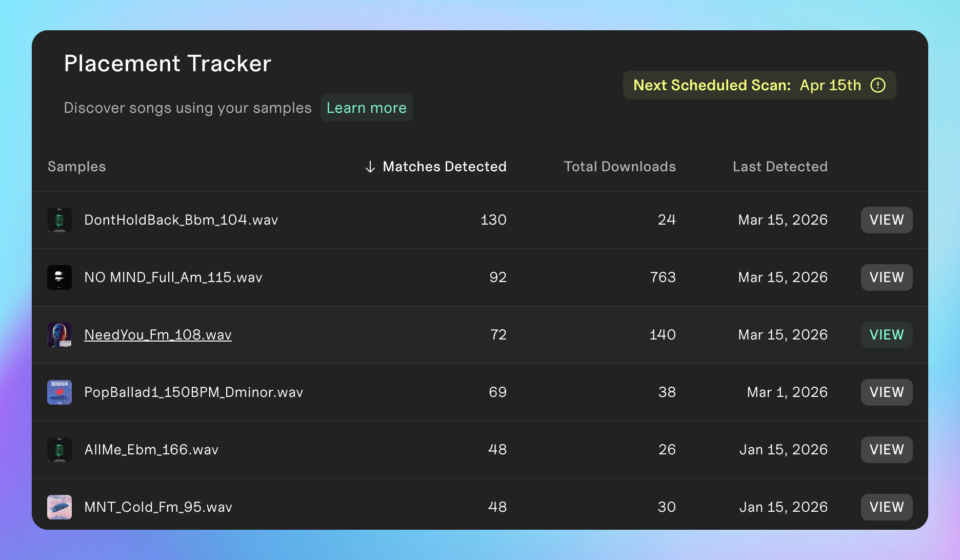Click the info icon beside Apr 15th
Viewport: 960px width, 560px height.
coord(877,85)
